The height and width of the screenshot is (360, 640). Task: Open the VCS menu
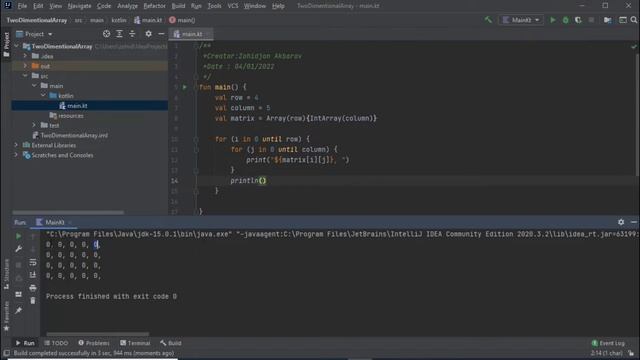pyautogui.click(x=233, y=6)
